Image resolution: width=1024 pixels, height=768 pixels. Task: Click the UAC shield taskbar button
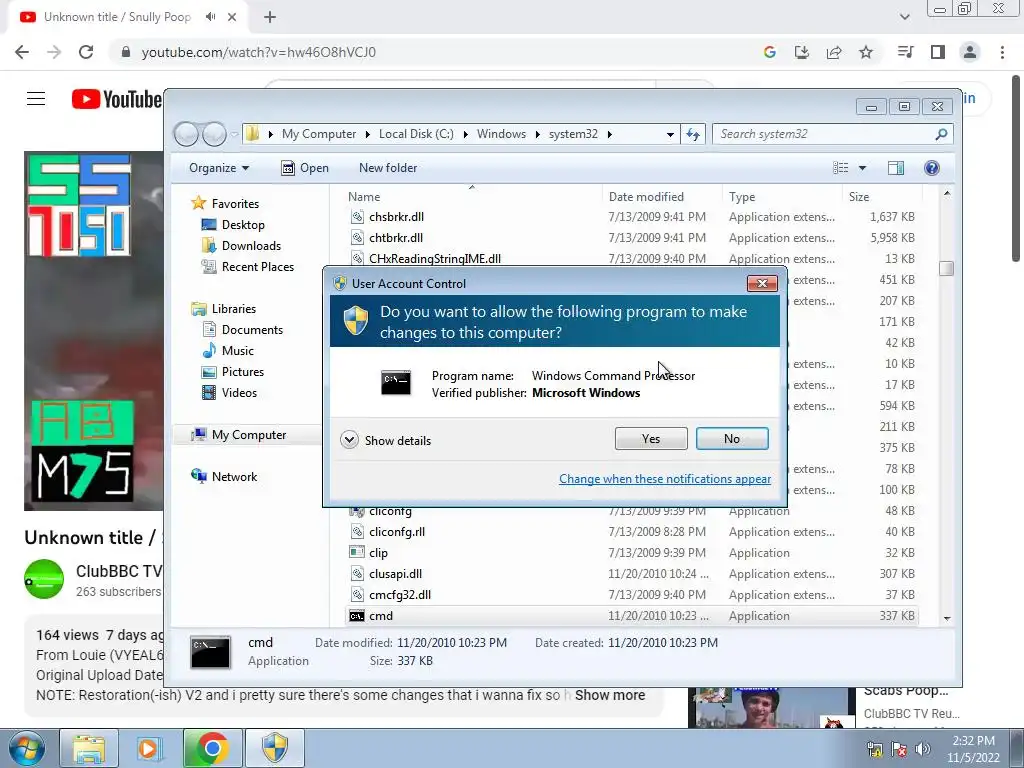click(275, 748)
